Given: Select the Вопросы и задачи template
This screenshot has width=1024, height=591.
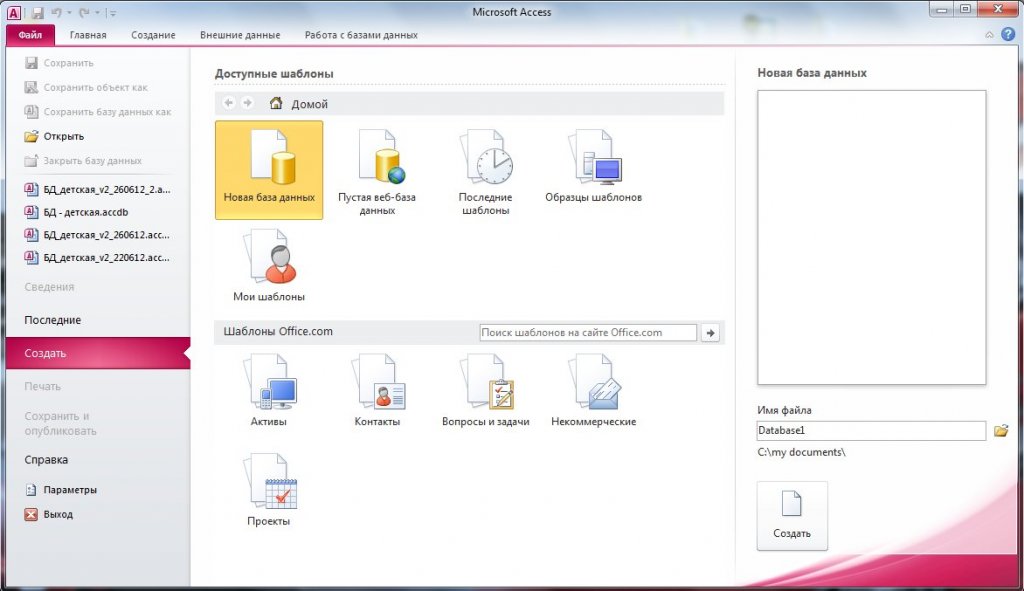Looking at the screenshot, I should pyautogui.click(x=485, y=391).
